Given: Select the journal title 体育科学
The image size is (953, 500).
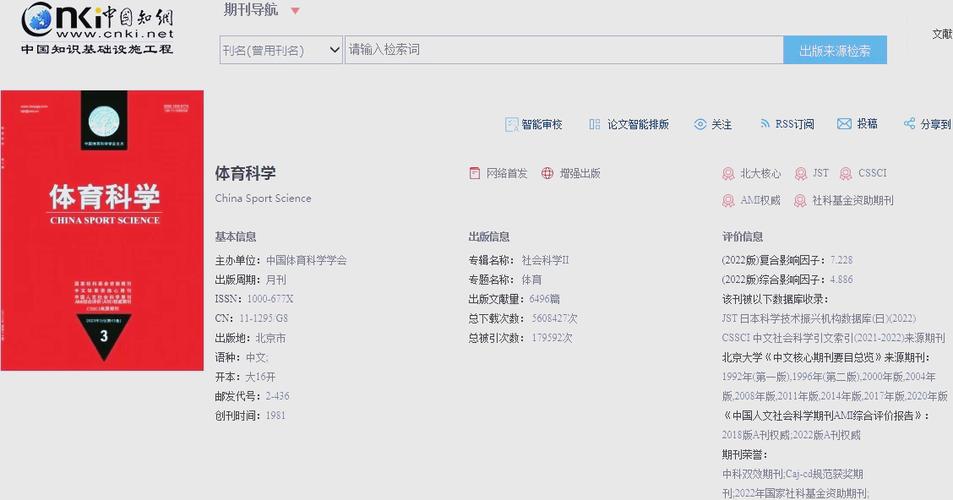Looking at the screenshot, I should [x=245, y=173].
